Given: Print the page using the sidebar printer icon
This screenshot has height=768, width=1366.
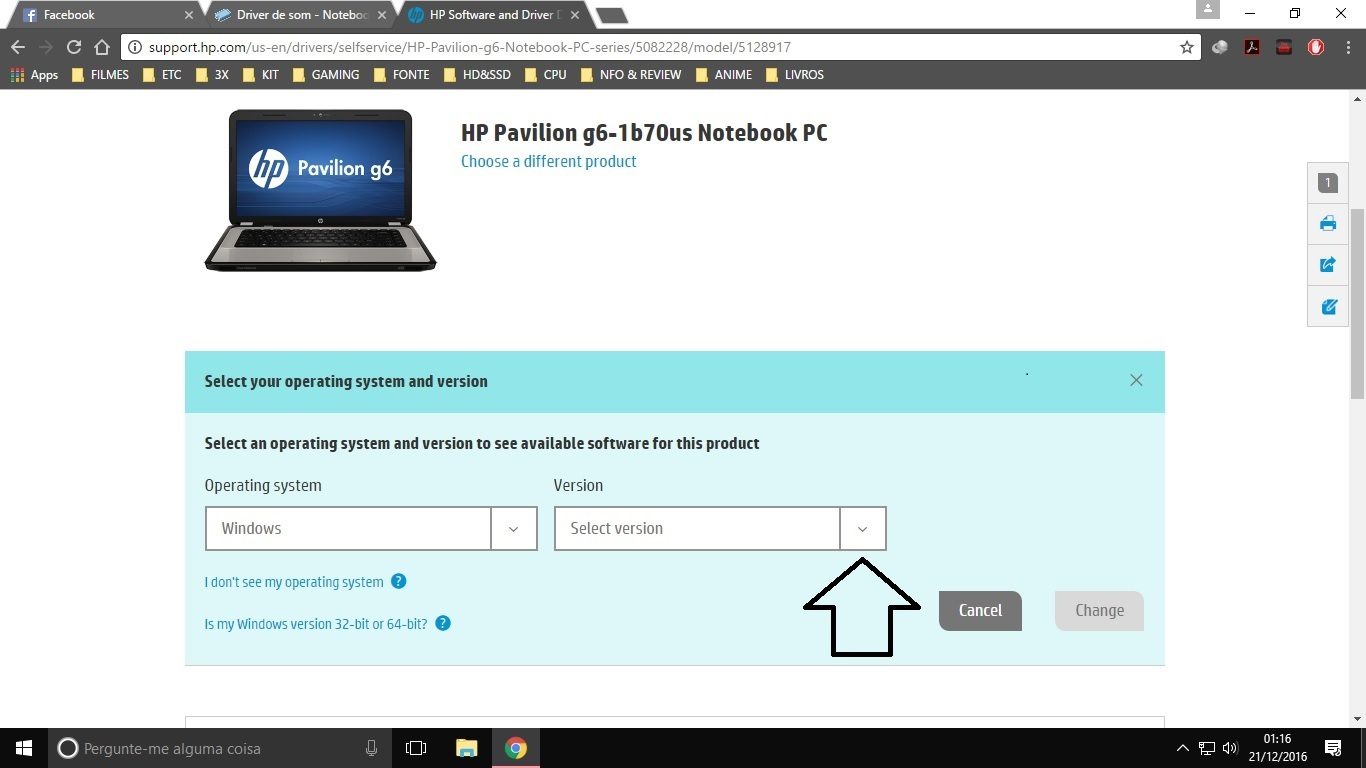Looking at the screenshot, I should 1328,224.
